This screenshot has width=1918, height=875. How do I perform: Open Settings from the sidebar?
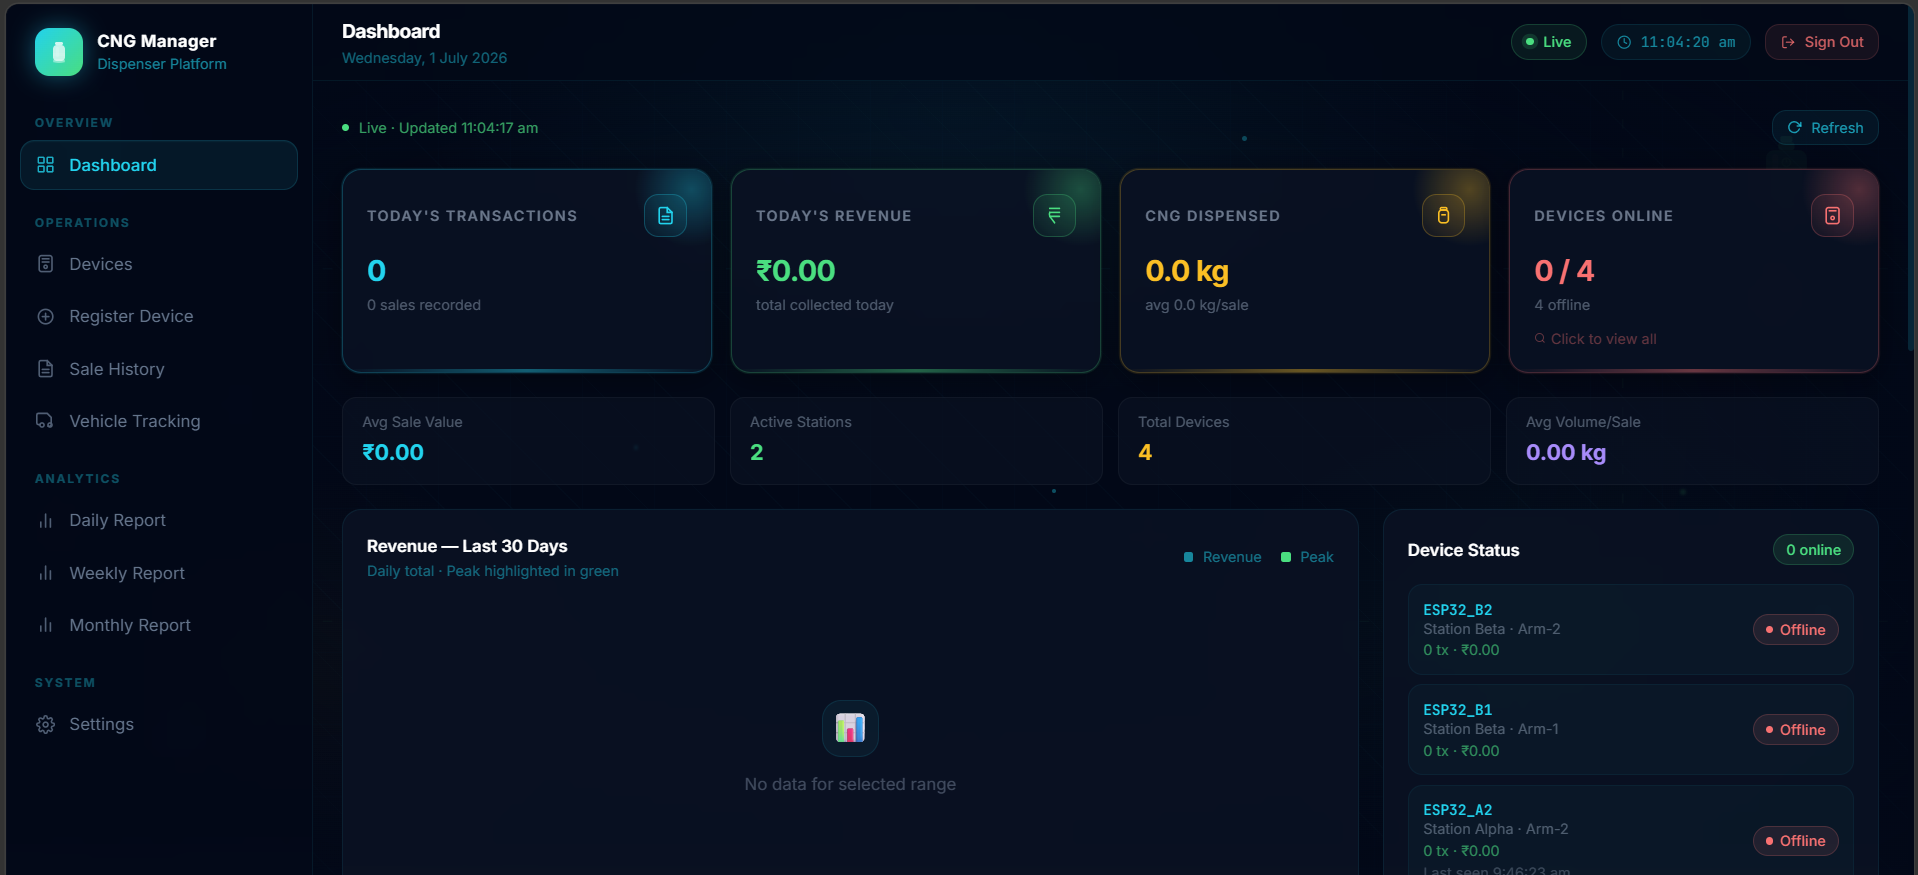click(159, 724)
